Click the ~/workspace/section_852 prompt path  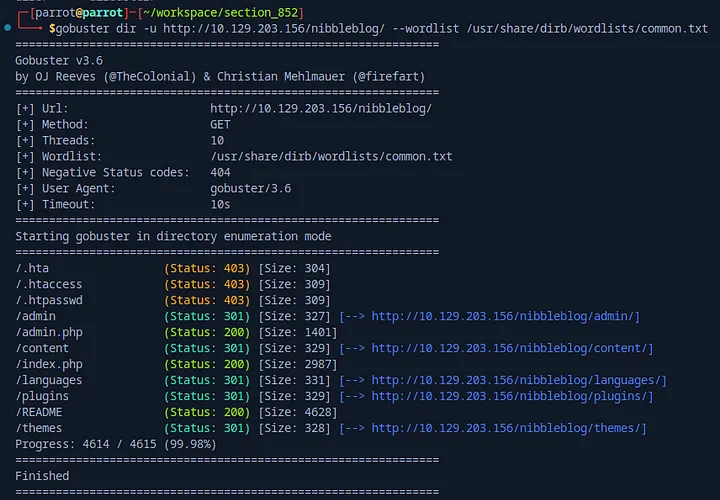pyautogui.click(x=230, y=11)
